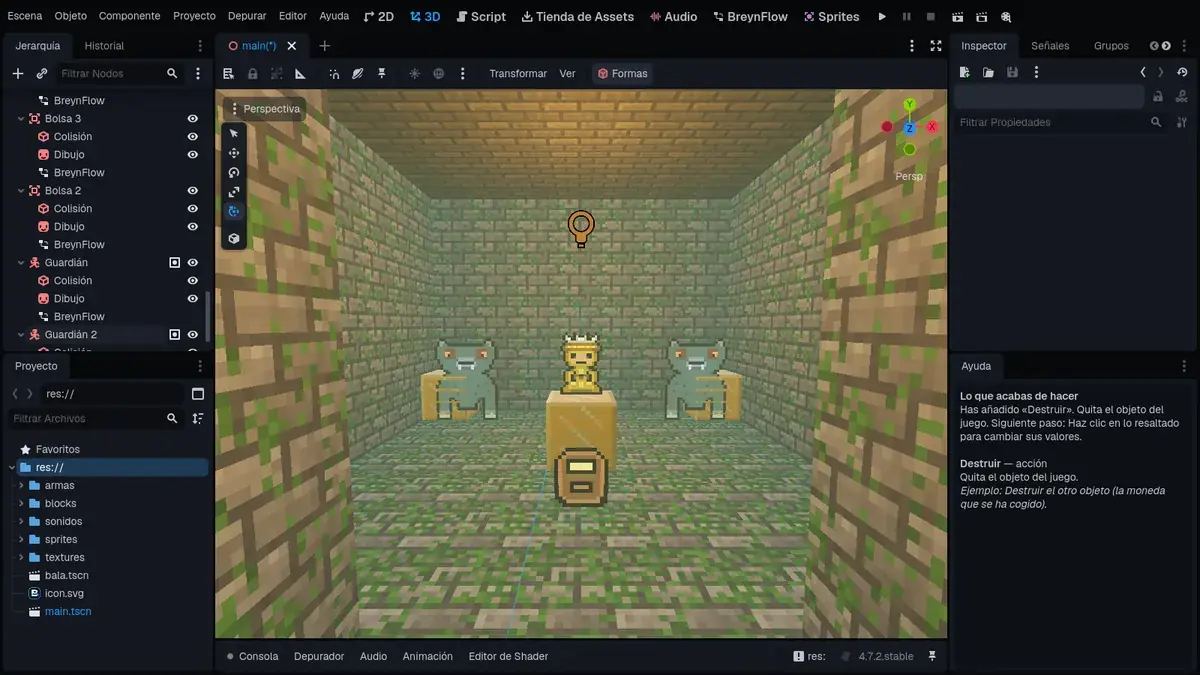
Task: Toggle visibility of the Guardián 2 node
Action: point(193,335)
